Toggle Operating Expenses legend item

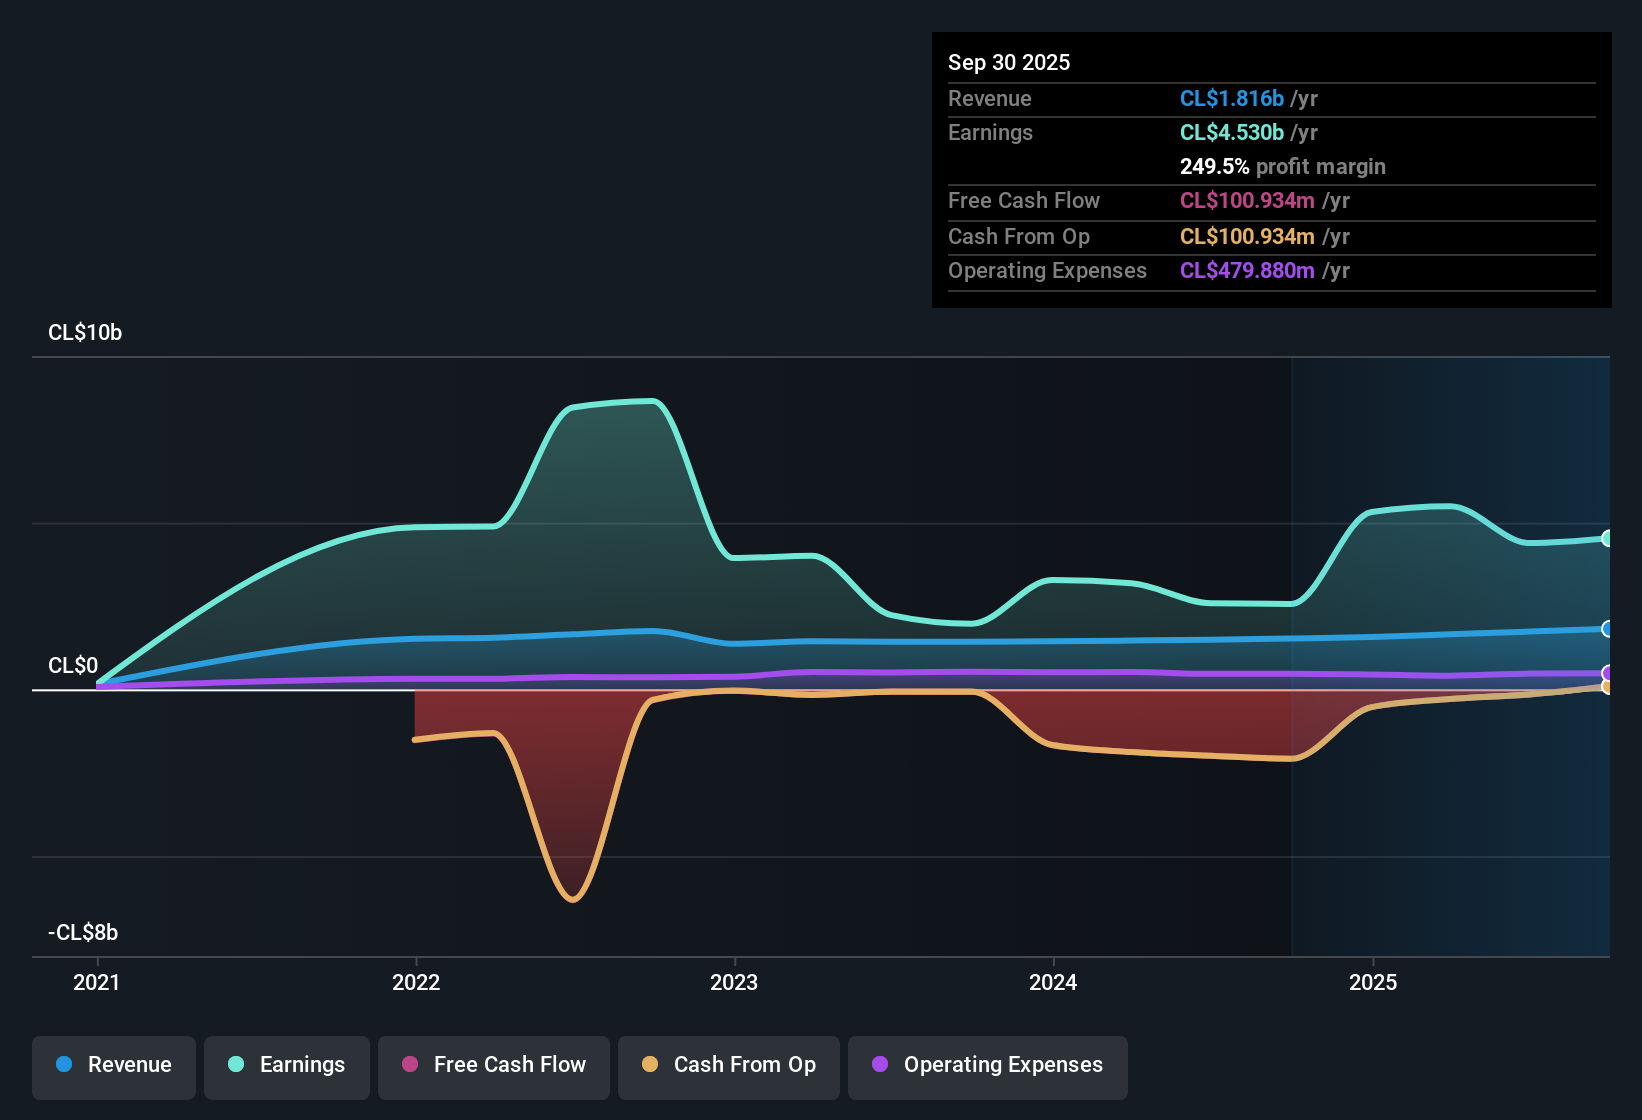click(x=988, y=1066)
